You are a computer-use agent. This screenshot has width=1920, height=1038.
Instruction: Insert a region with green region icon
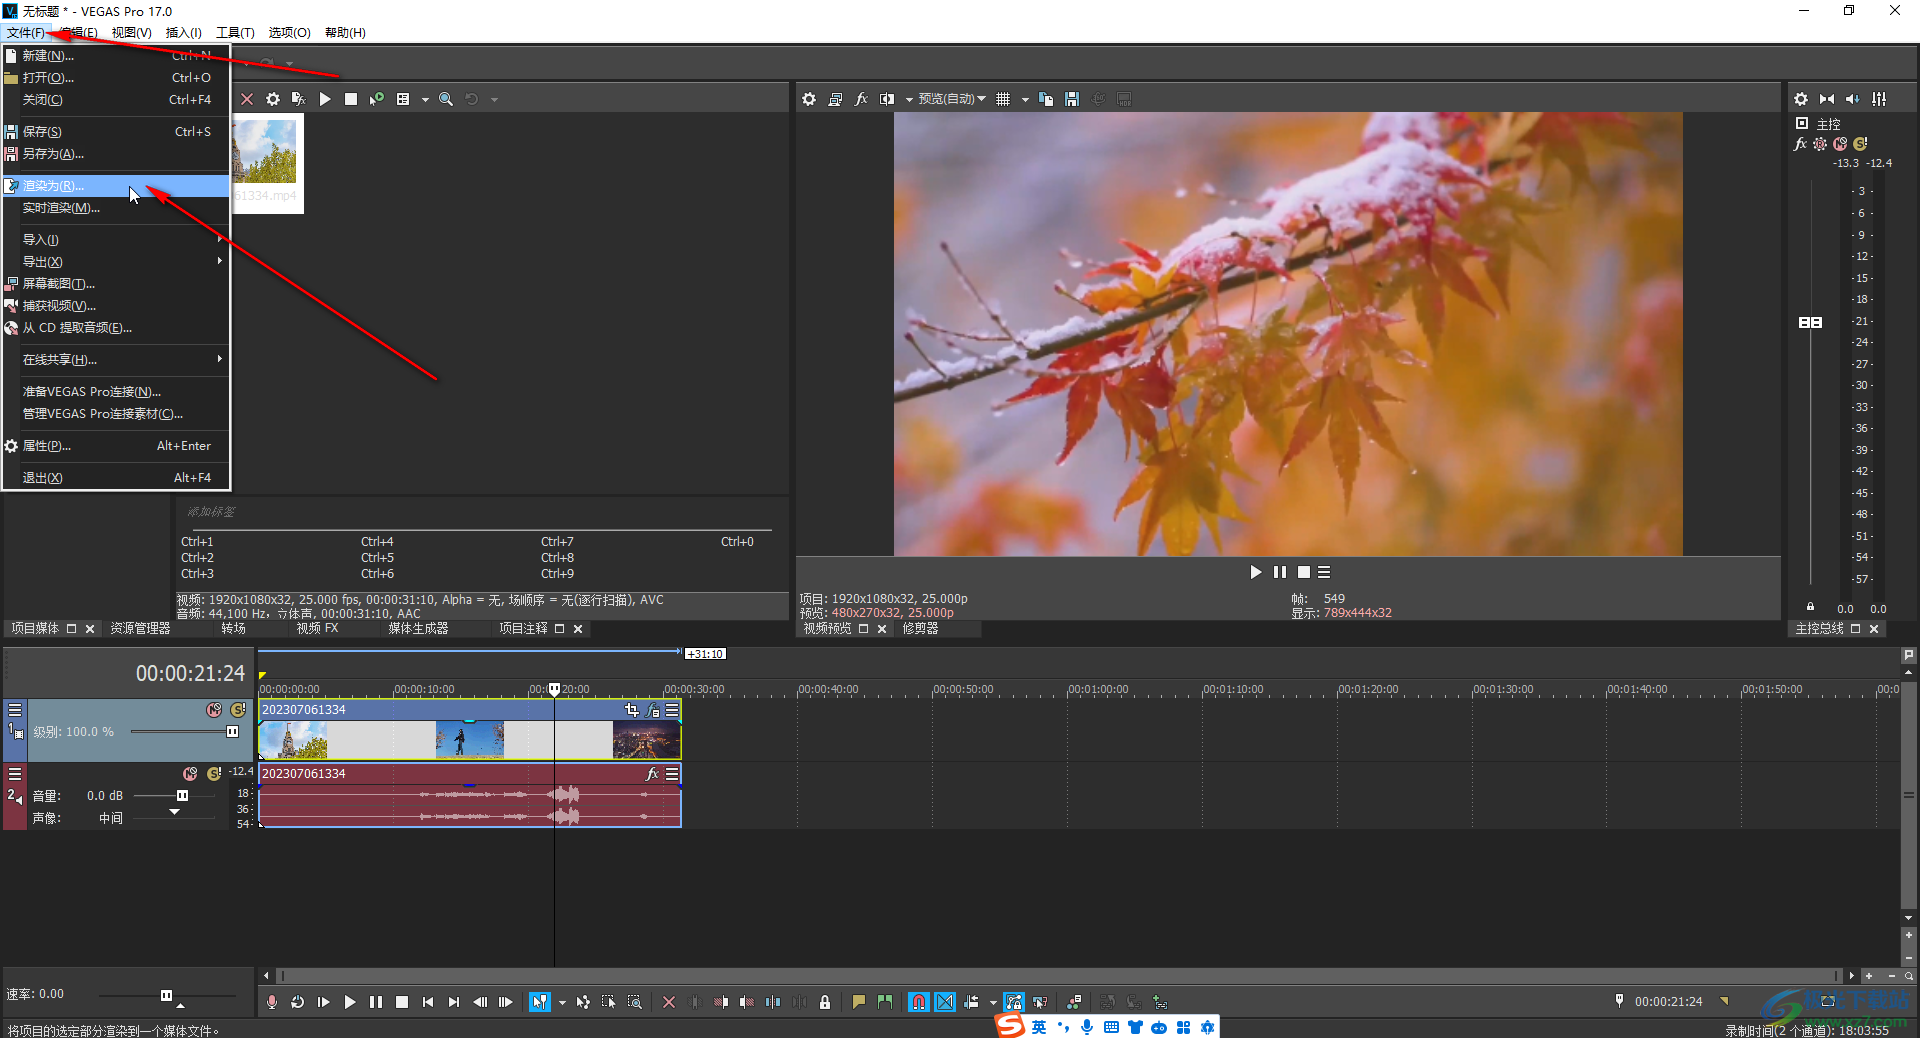[885, 1002]
